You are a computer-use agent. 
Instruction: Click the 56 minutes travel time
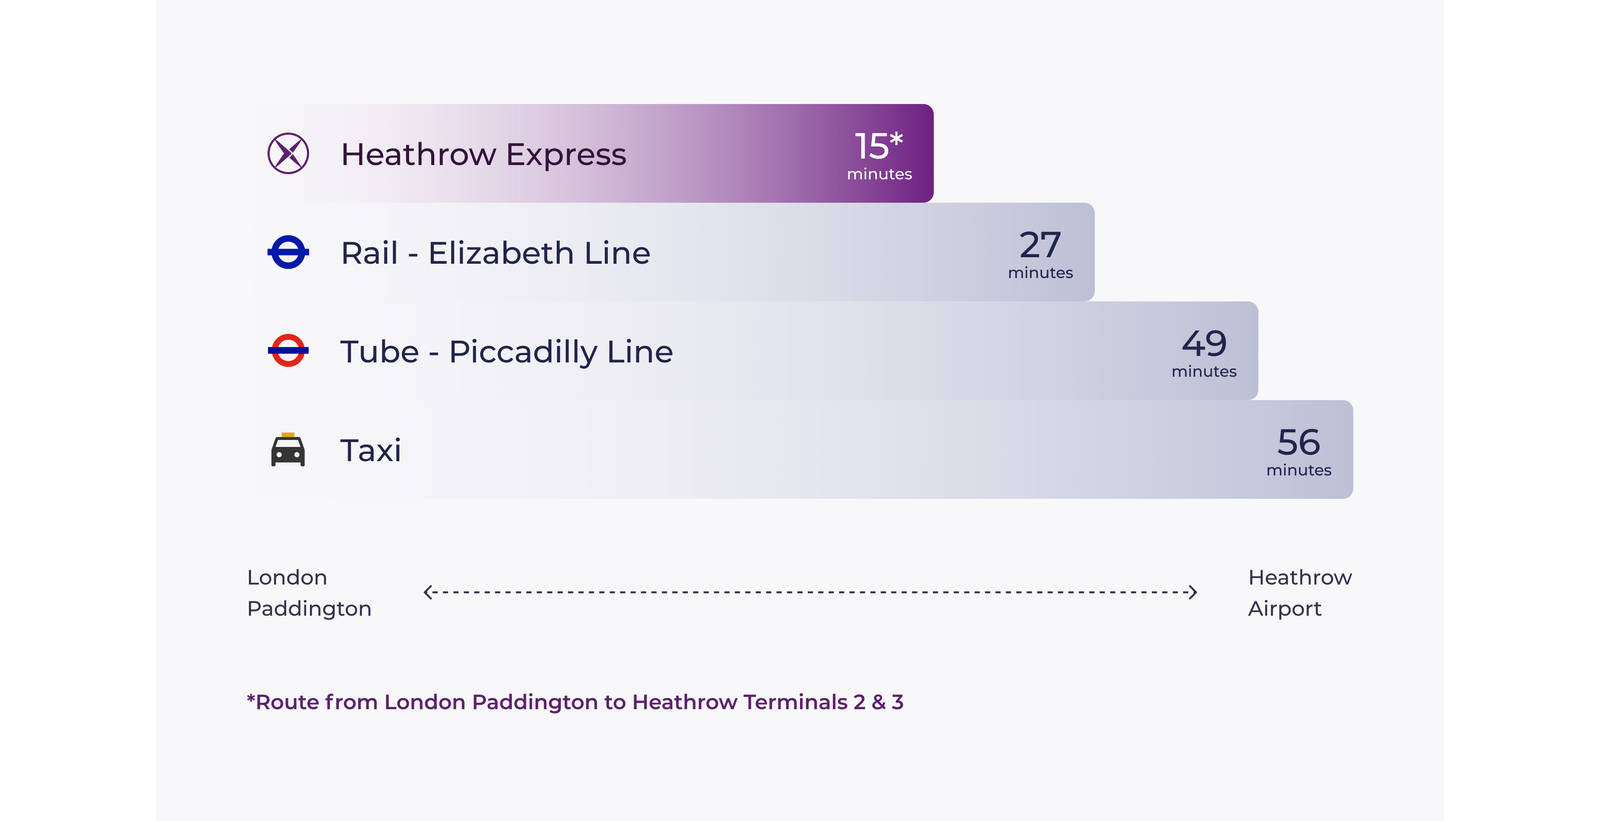tap(1298, 451)
